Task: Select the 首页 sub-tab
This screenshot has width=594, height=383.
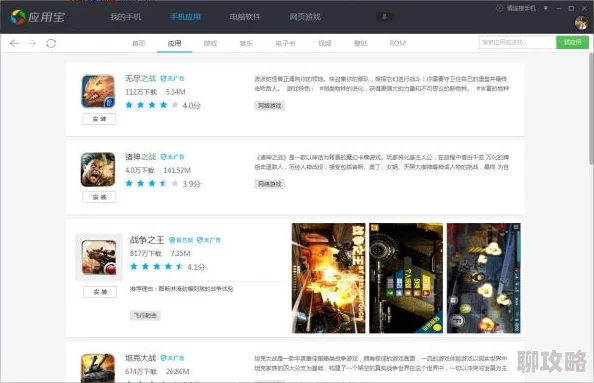Action: (x=139, y=43)
